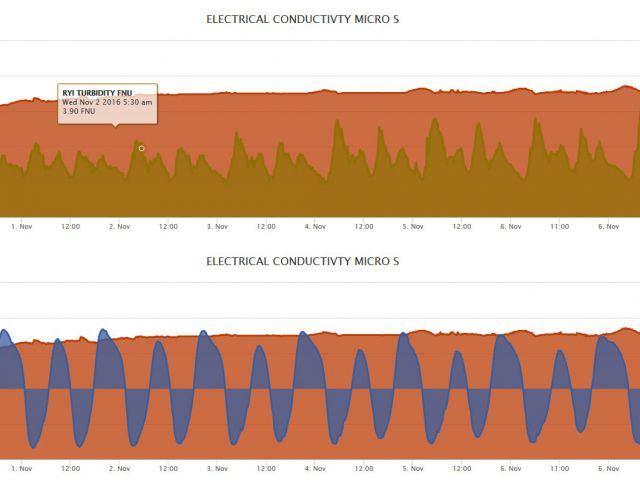Click the 5. Nov axis label under the turbidity chart
The height and width of the screenshot is (480, 640).
pyautogui.click(x=413, y=226)
